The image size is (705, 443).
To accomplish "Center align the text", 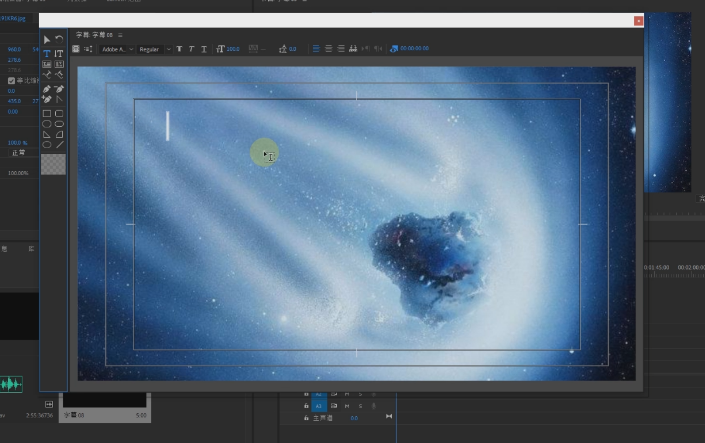I will point(329,48).
